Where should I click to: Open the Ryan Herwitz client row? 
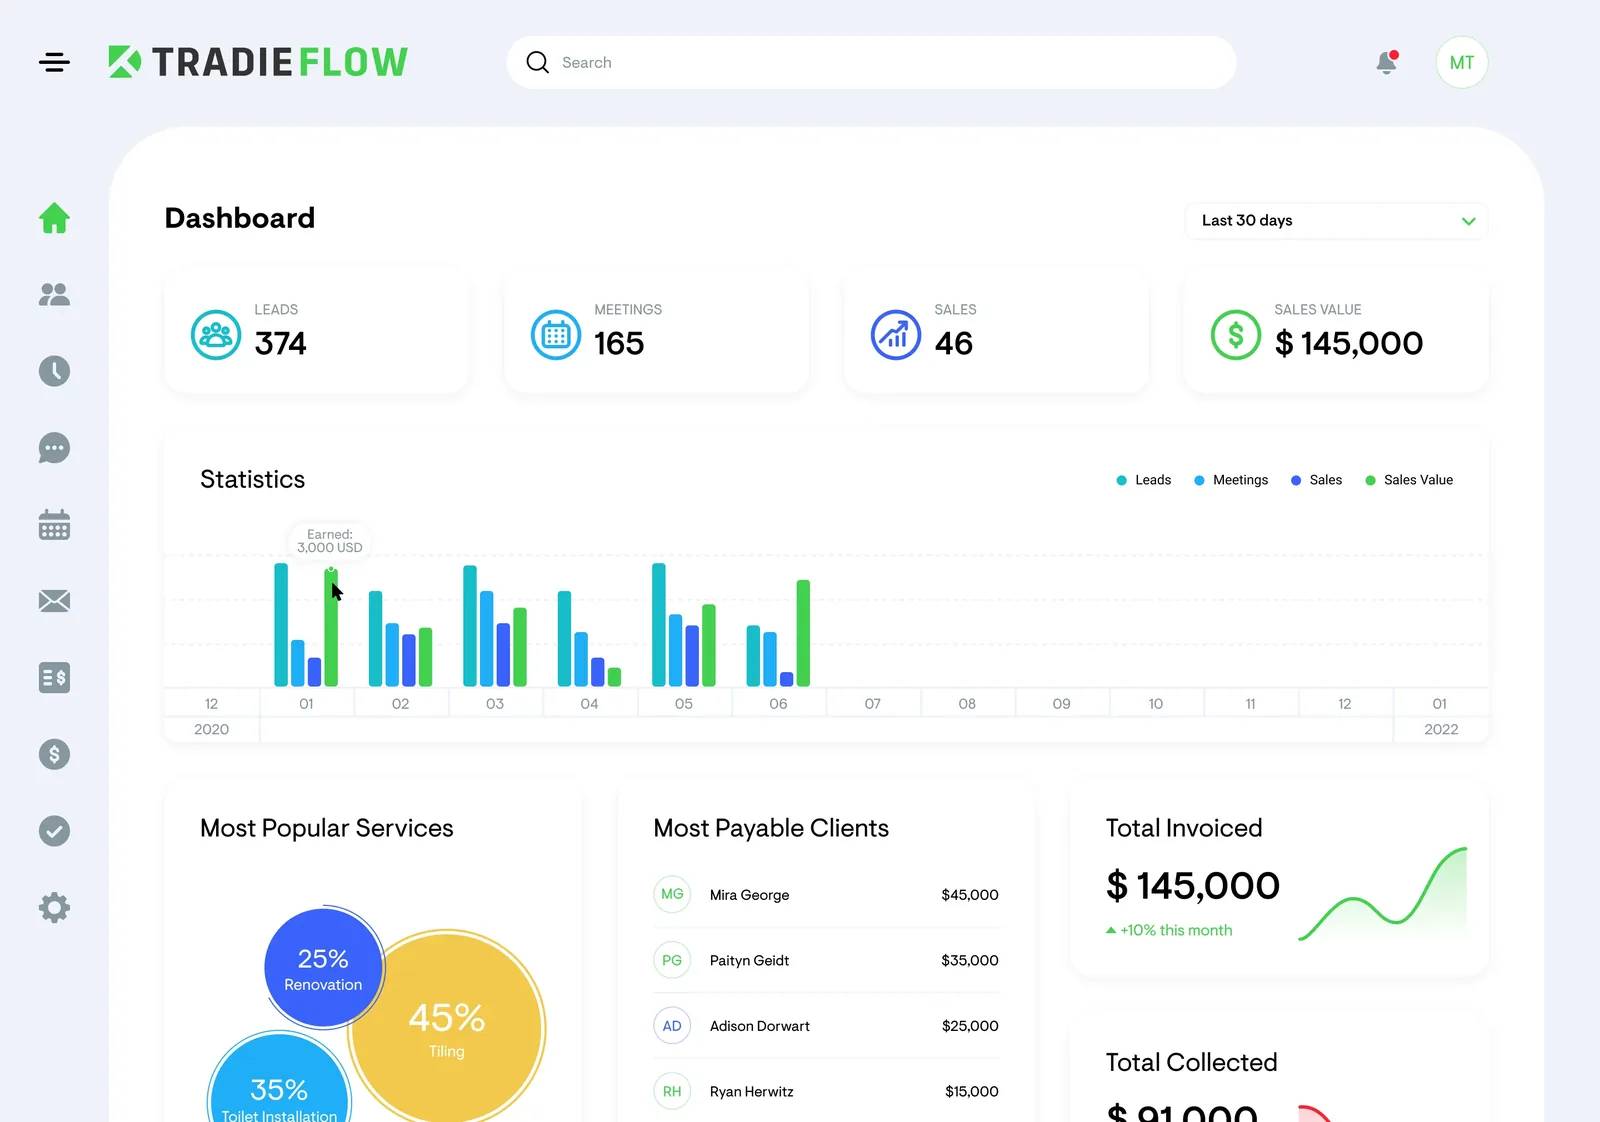click(x=826, y=1092)
